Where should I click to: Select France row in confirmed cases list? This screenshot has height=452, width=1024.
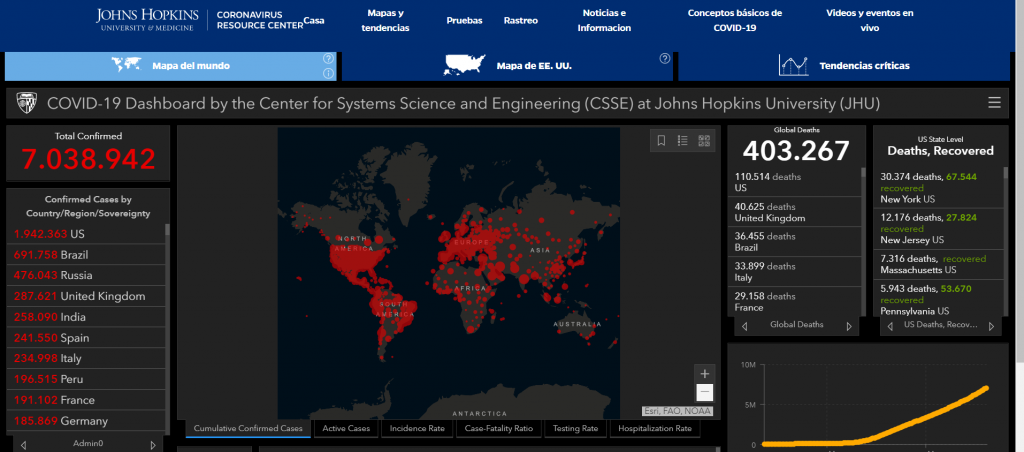pyautogui.click(x=86, y=400)
